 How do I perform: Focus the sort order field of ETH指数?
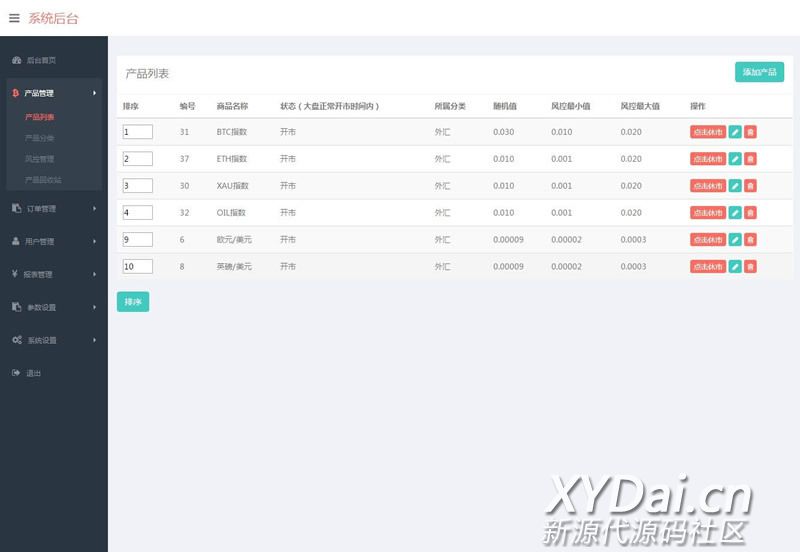[x=138, y=159]
